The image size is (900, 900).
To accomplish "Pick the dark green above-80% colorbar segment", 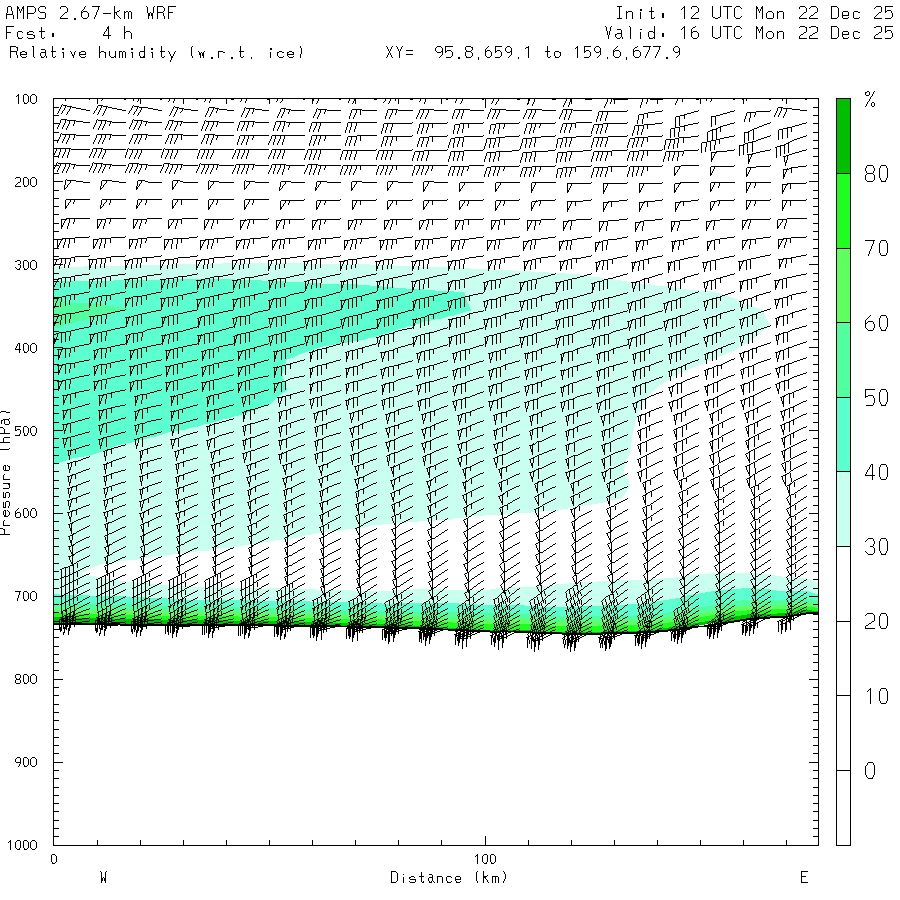I will click(x=843, y=136).
